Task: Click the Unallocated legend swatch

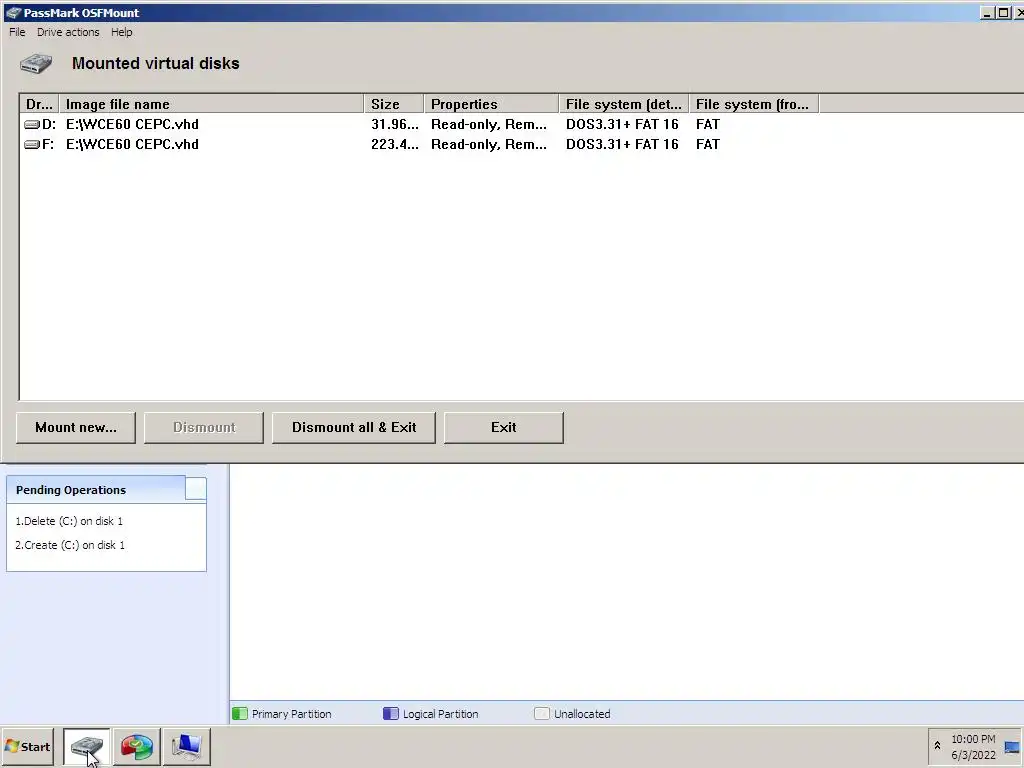Action: click(x=541, y=714)
